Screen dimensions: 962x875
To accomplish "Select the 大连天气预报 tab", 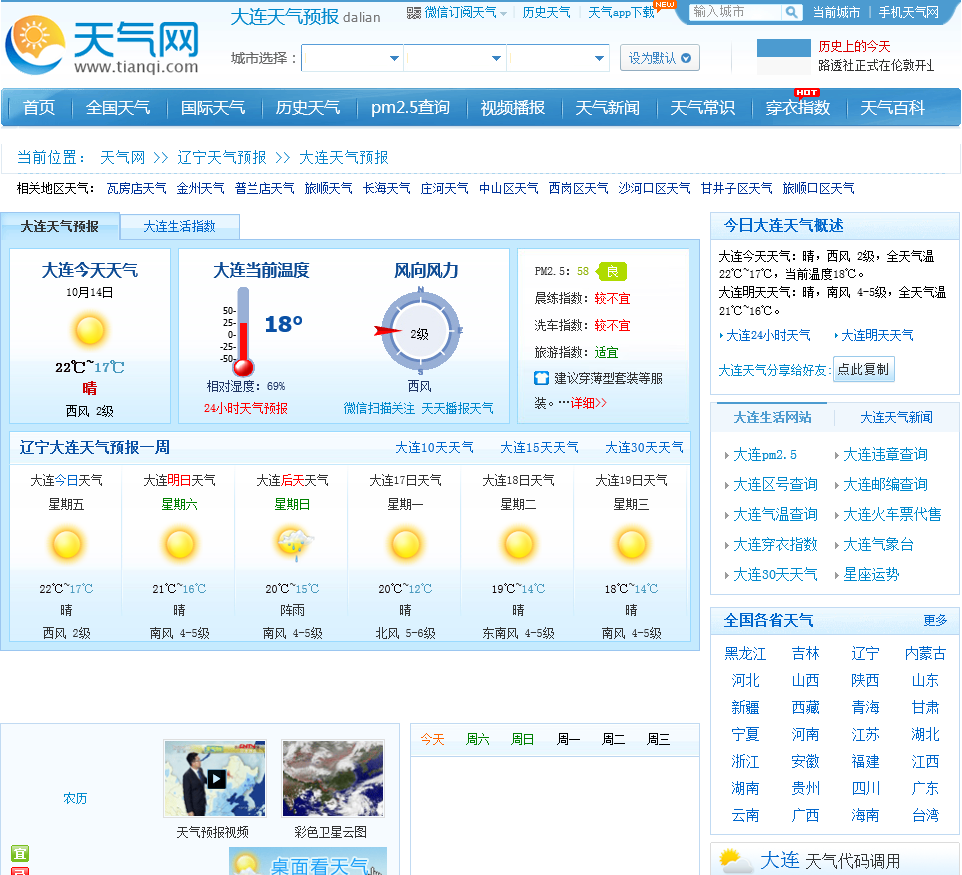I will pyautogui.click(x=60, y=226).
